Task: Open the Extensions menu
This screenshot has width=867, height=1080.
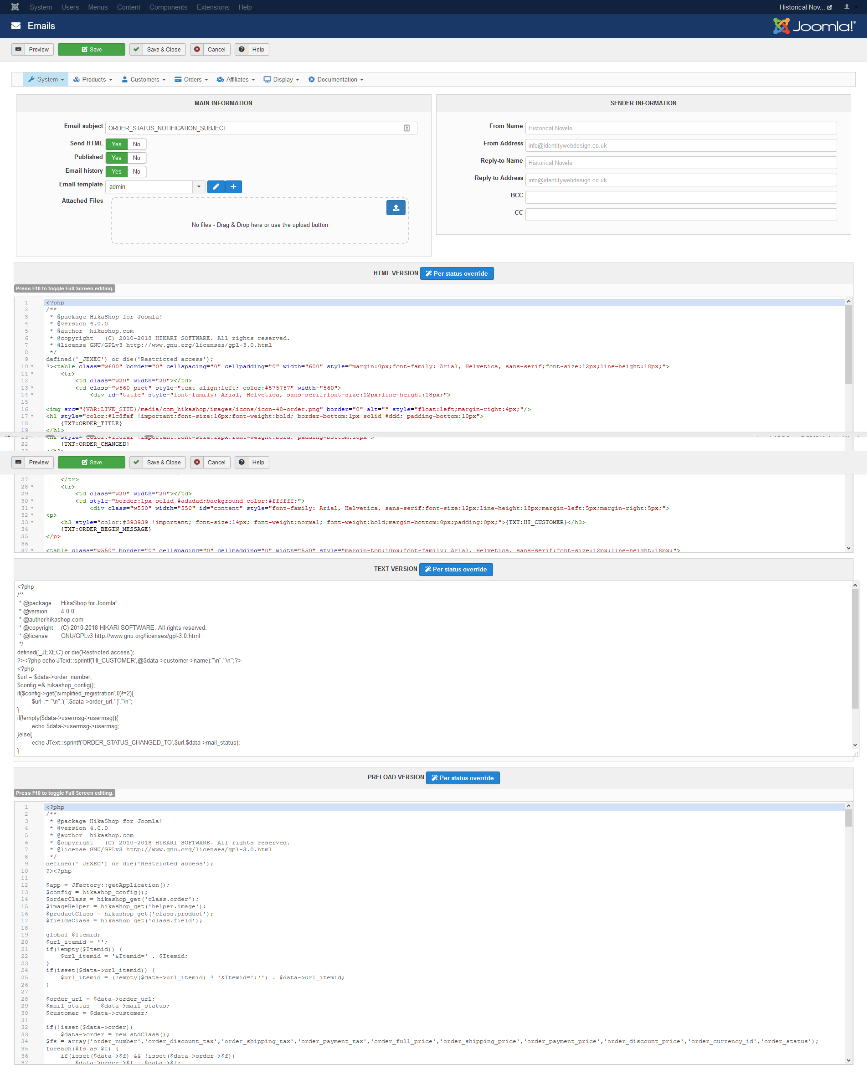Action: pos(213,7)
